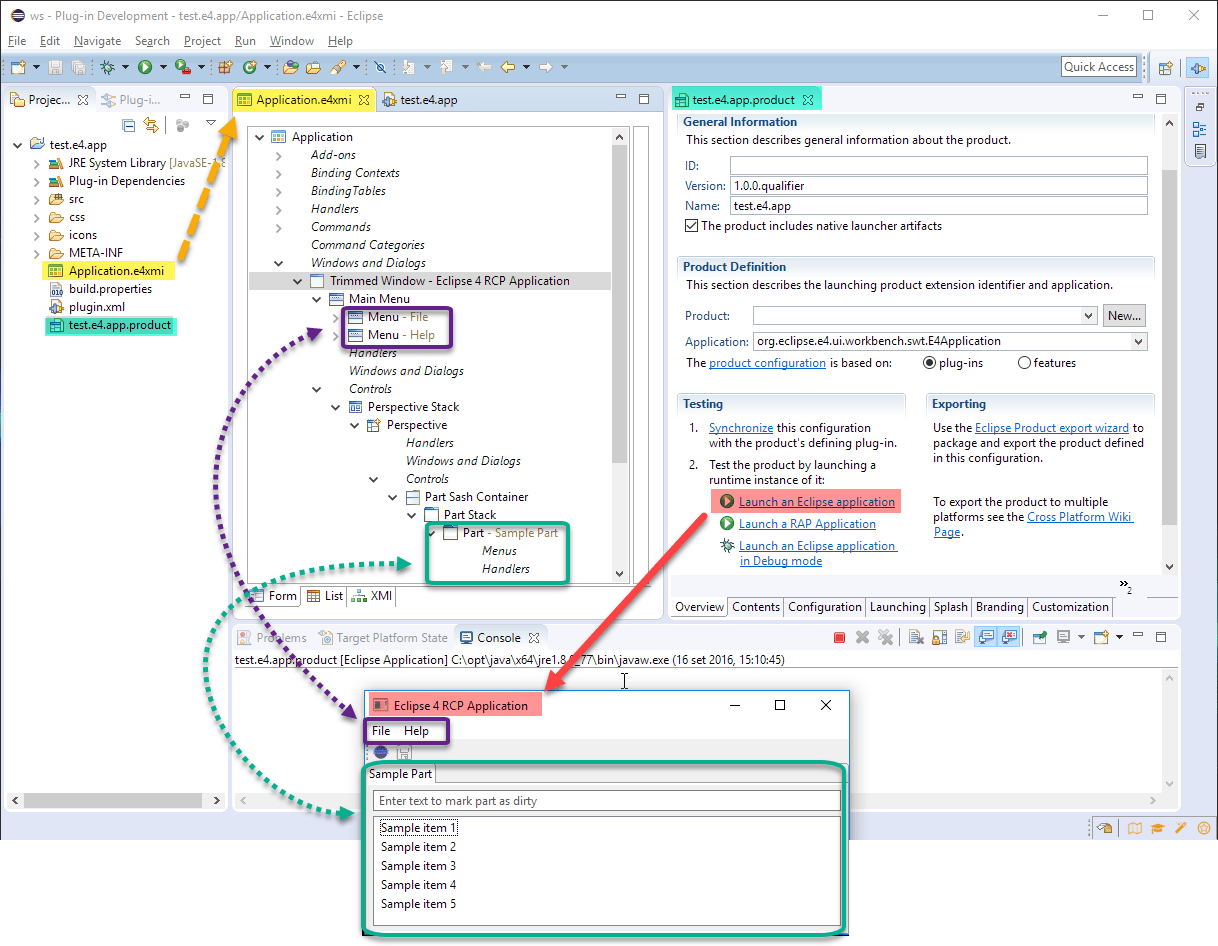1218x946 pixels.
Task: Click the Eclipse globe icon in RCP app toolbar
Action: (x=381, y=751)
